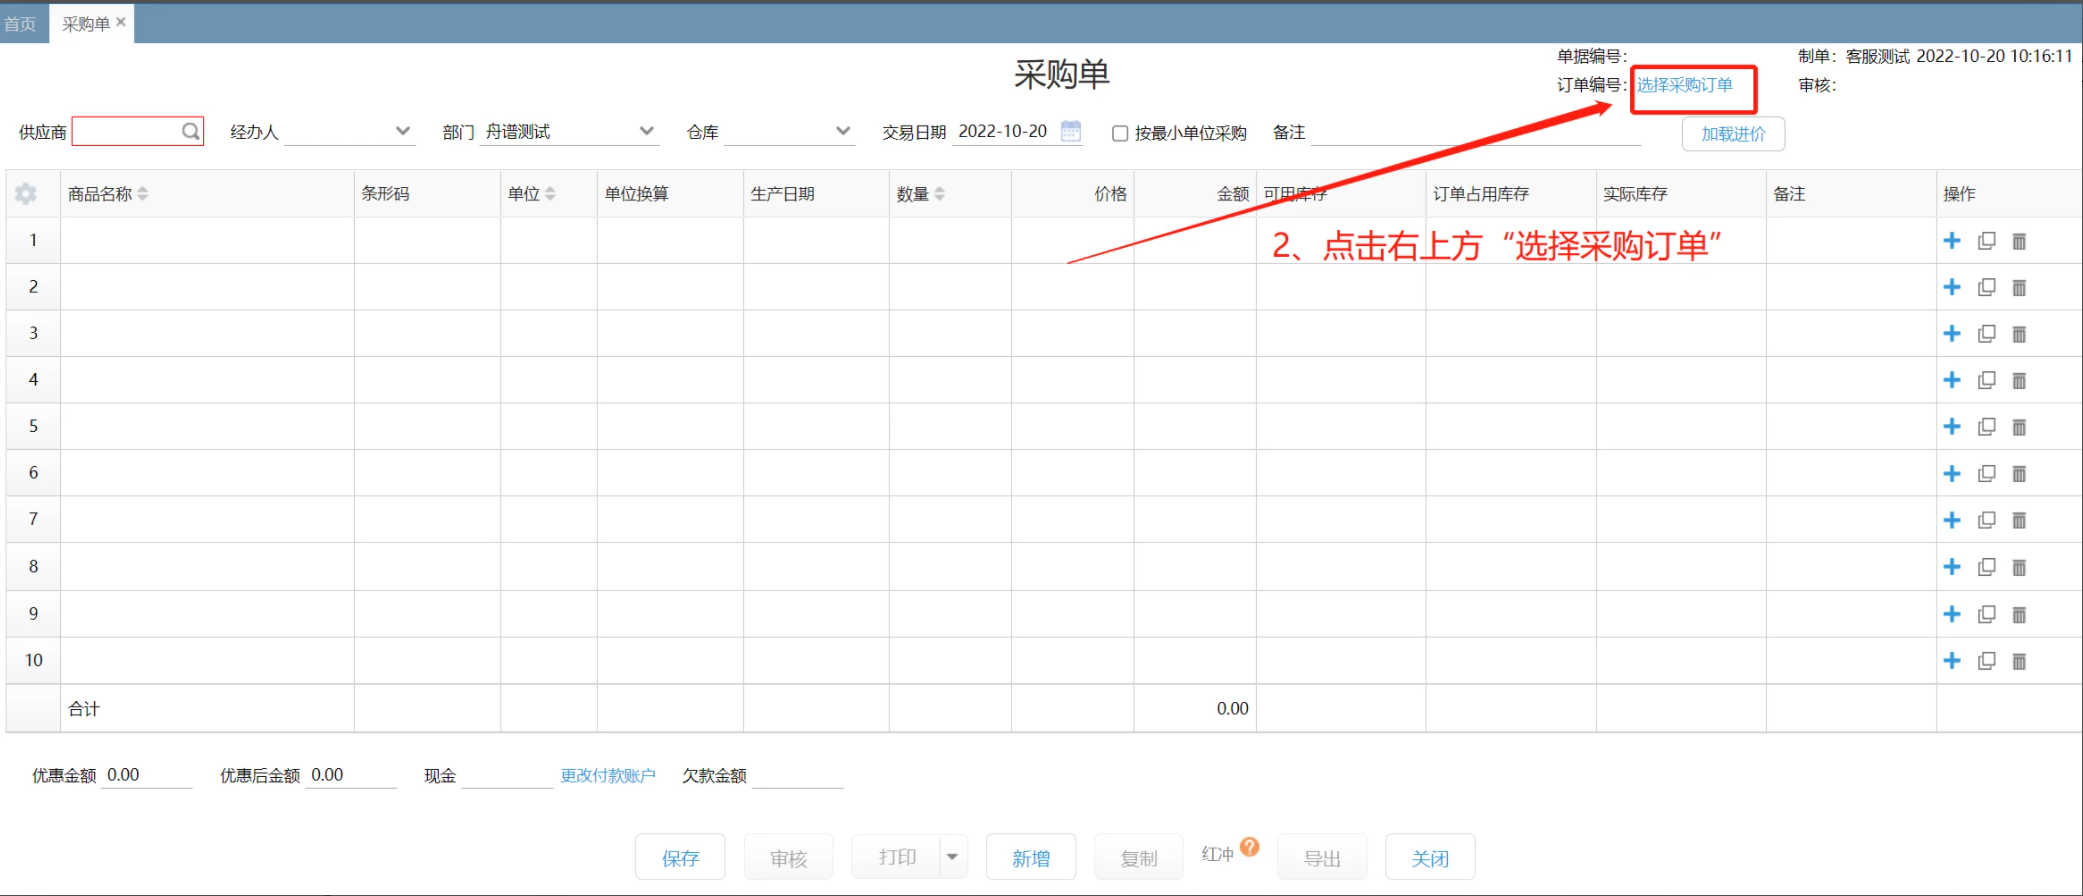The width and height of the screenshot is (2083, 896).
Task: Click the 选择采购订单 link
Action: [1684, 85]
